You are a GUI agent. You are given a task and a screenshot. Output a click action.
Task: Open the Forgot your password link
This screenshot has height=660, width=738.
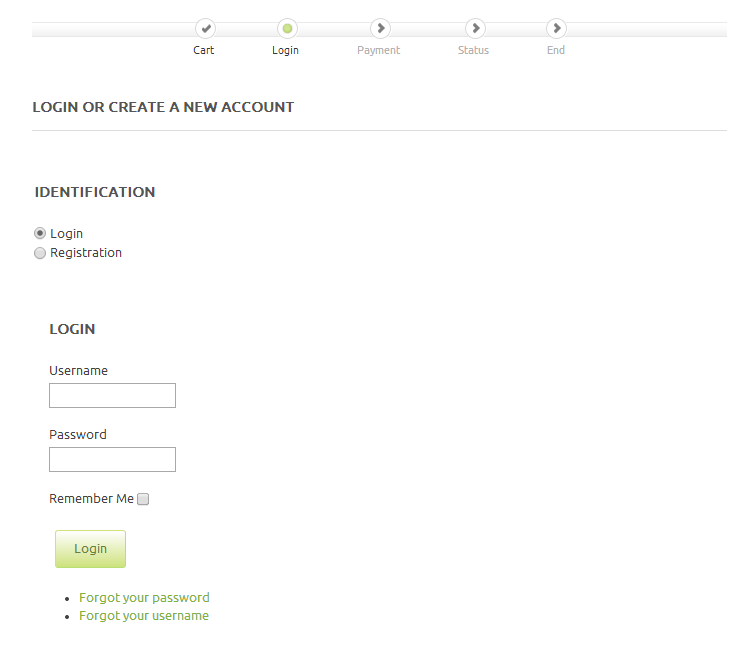(x=144, y=598)
